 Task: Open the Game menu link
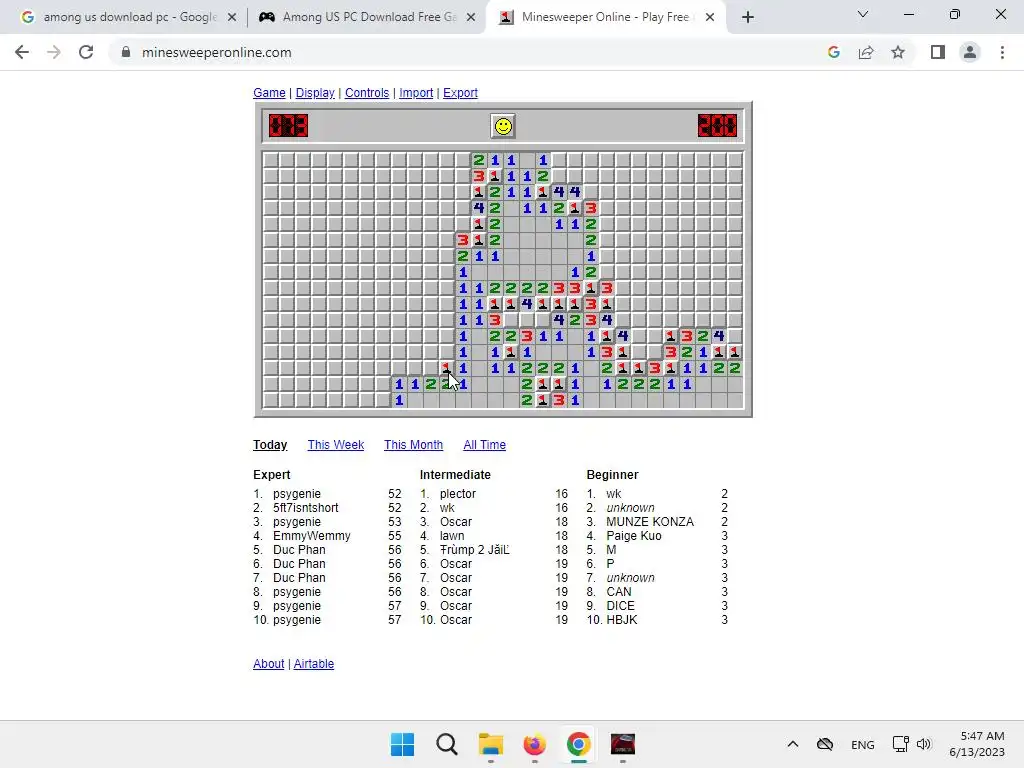(269, 93)
